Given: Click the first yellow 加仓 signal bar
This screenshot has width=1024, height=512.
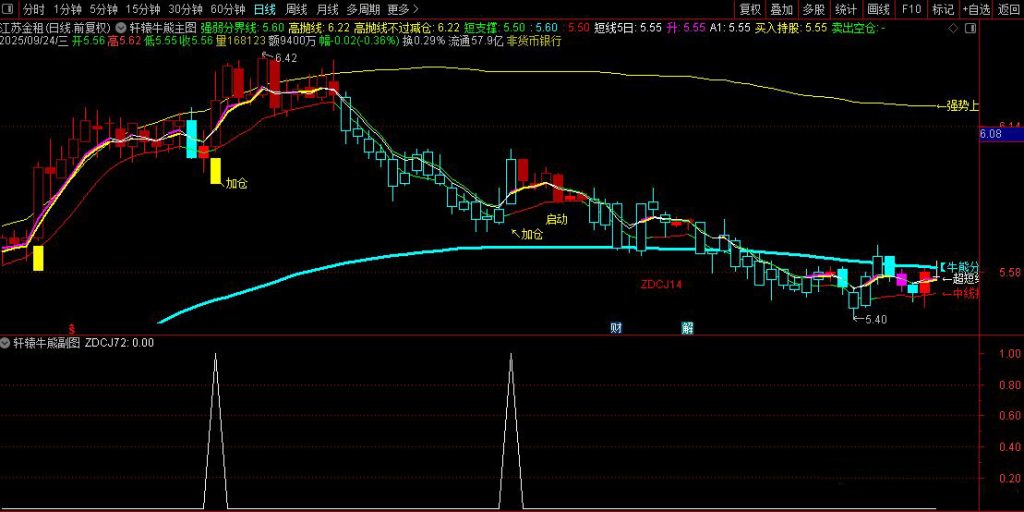Looking at the screenshot, I should coord(38,258).
